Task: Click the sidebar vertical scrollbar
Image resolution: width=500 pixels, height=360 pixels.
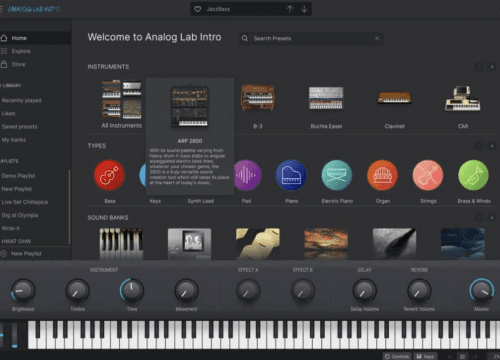Action: point(69,207)
